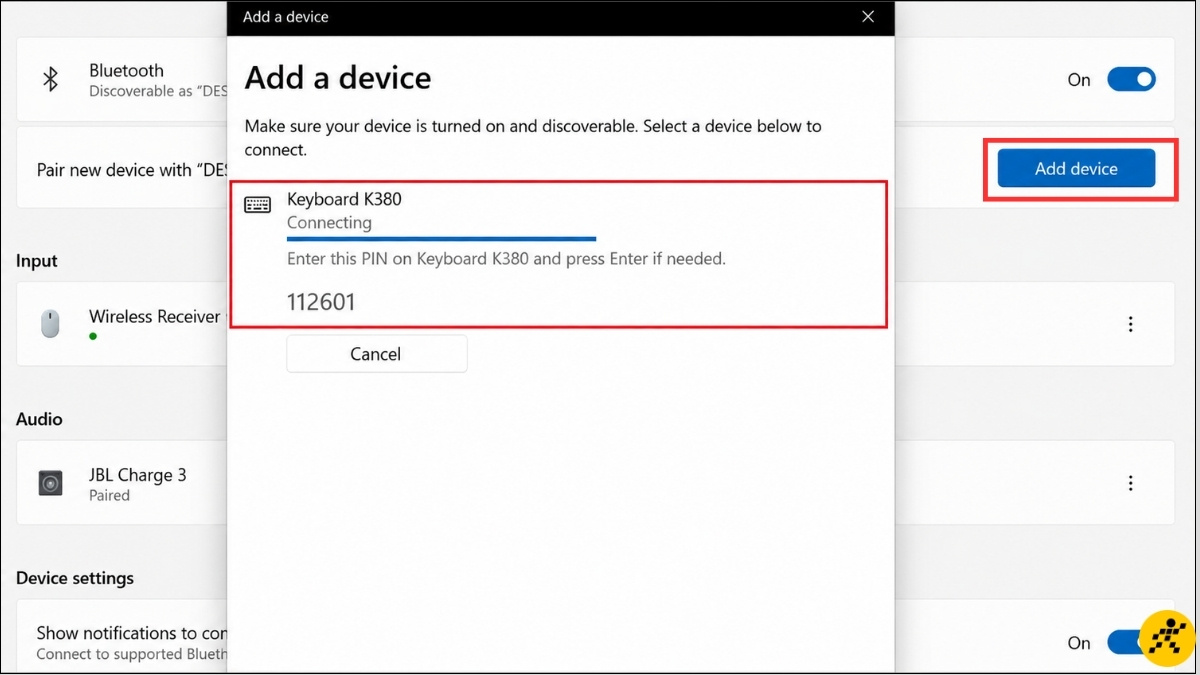Image resolution: width=1200 pixels, height=675 pixels.
Task: Select the Keyboard K380 device name
Action: 344,199
